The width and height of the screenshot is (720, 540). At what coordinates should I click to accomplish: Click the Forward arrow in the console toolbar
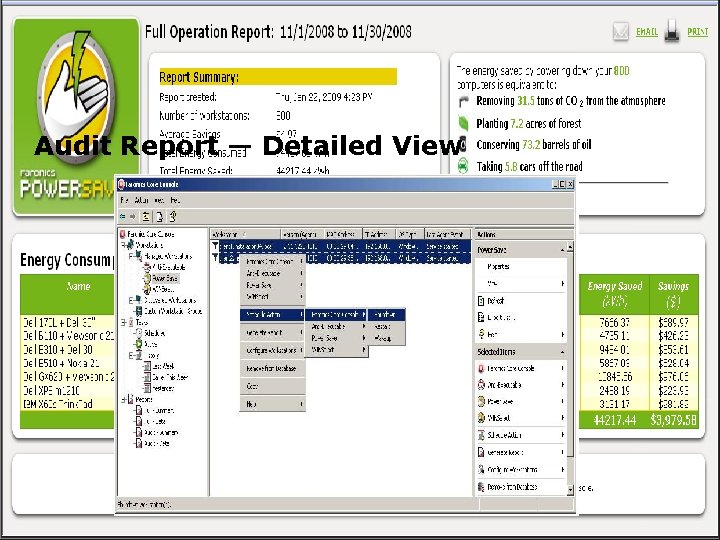pos(132,216)
